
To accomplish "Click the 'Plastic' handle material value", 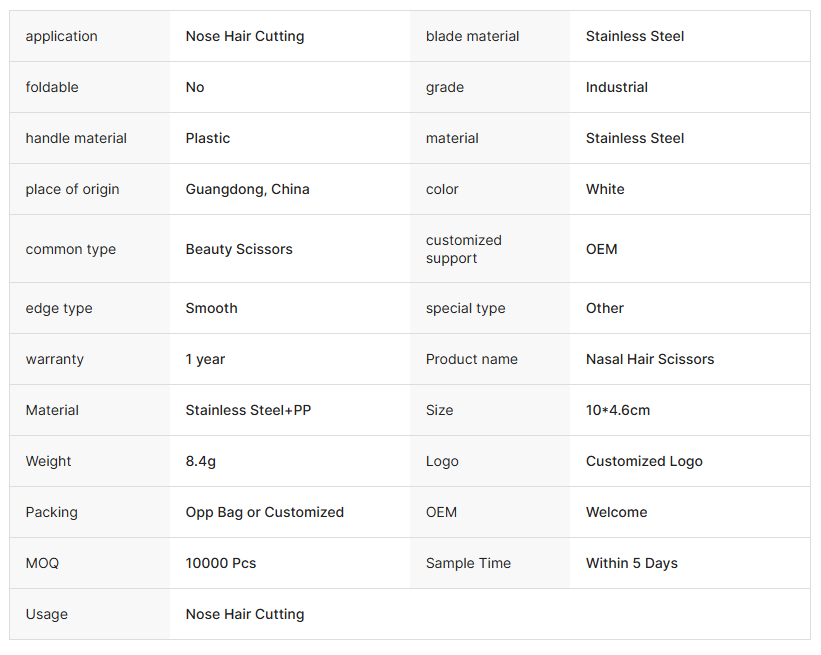I will pyautogui.click(x=208, y=139).
